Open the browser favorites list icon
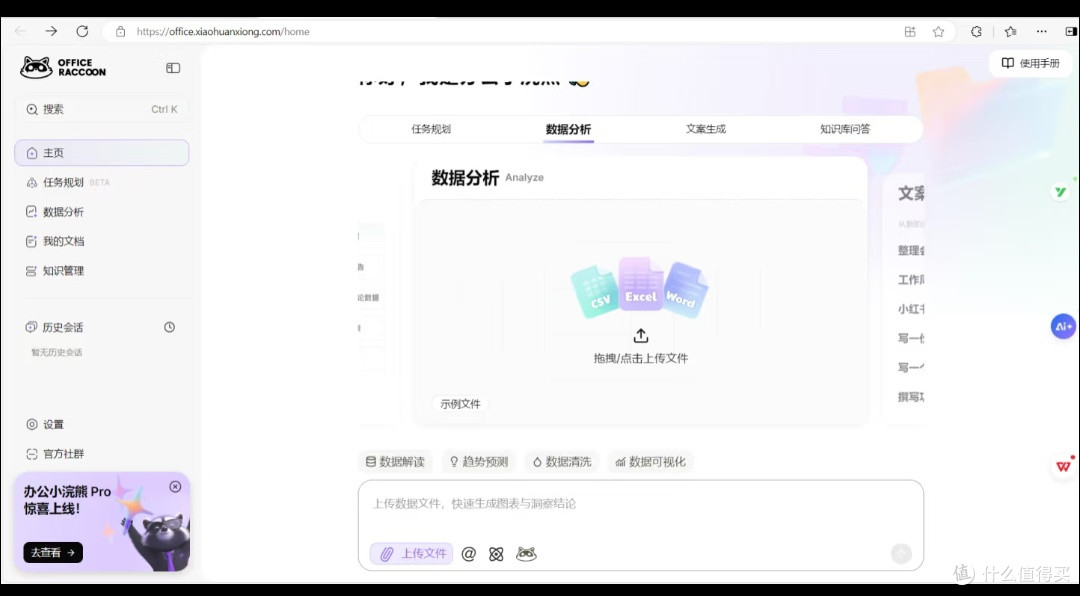This screenshot has height=596, width=1080. [x=1010, y=32]
